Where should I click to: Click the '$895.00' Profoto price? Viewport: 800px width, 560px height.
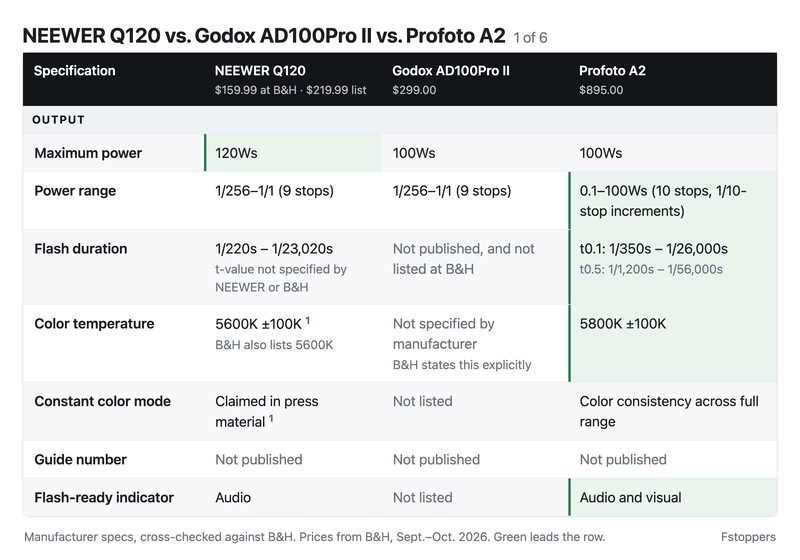click(x=601, y=90)
